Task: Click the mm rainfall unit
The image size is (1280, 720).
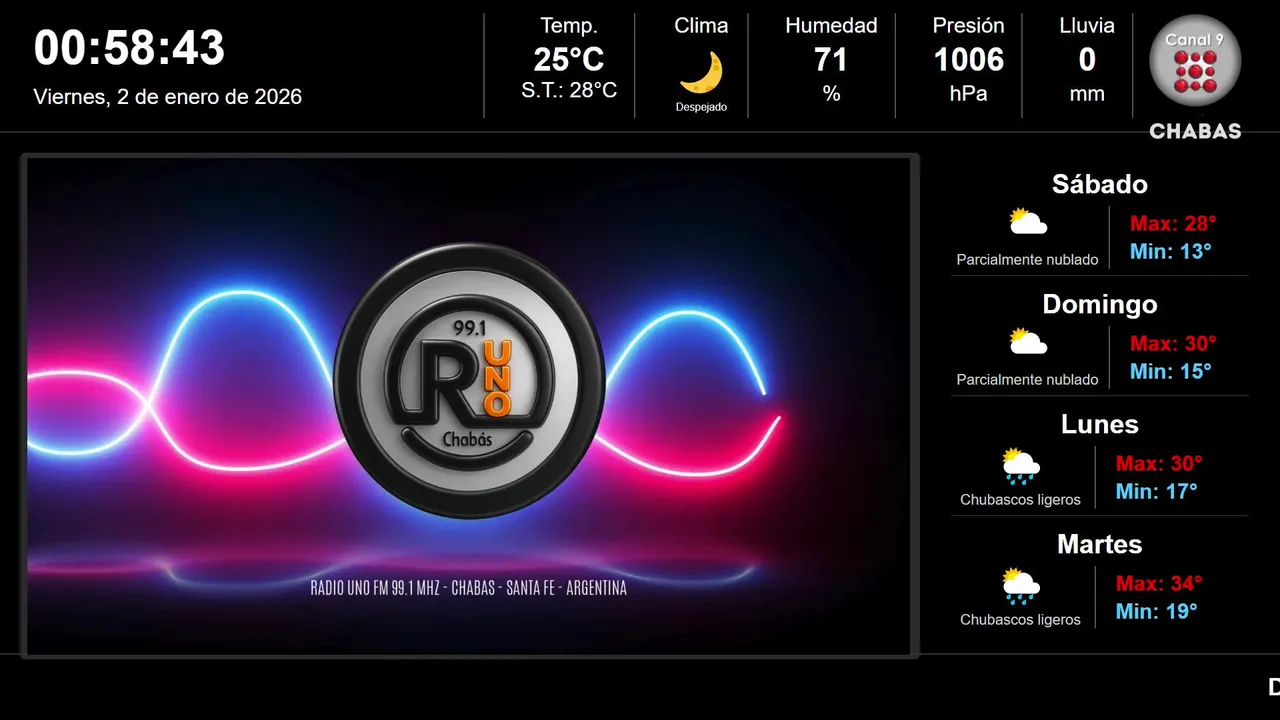Action: (x=1087, y=95)
